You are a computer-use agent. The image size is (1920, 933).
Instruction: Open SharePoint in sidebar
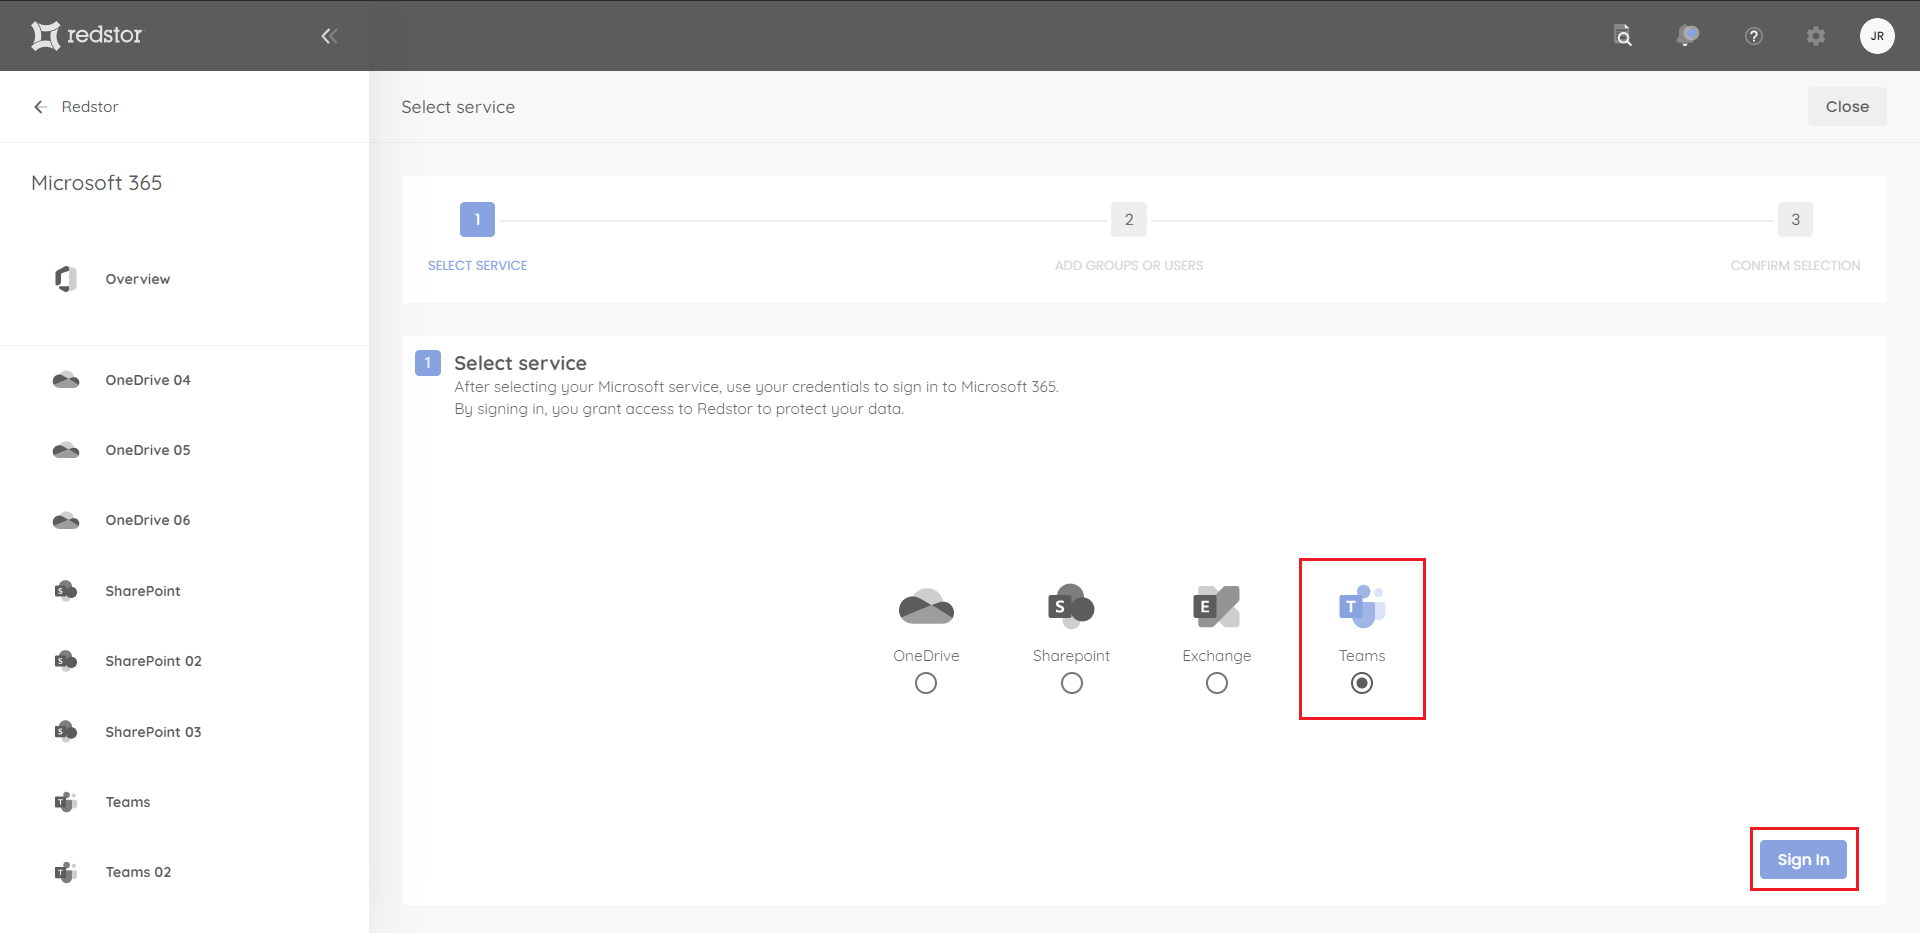[x=143, y=591]
